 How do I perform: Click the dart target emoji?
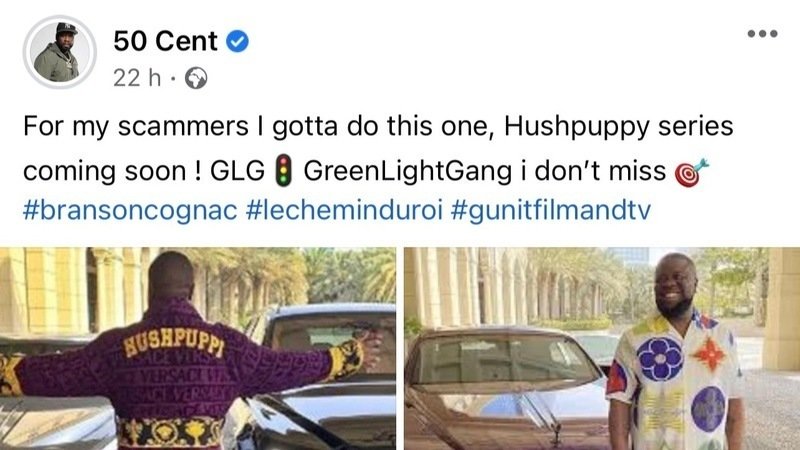point(691,172)
